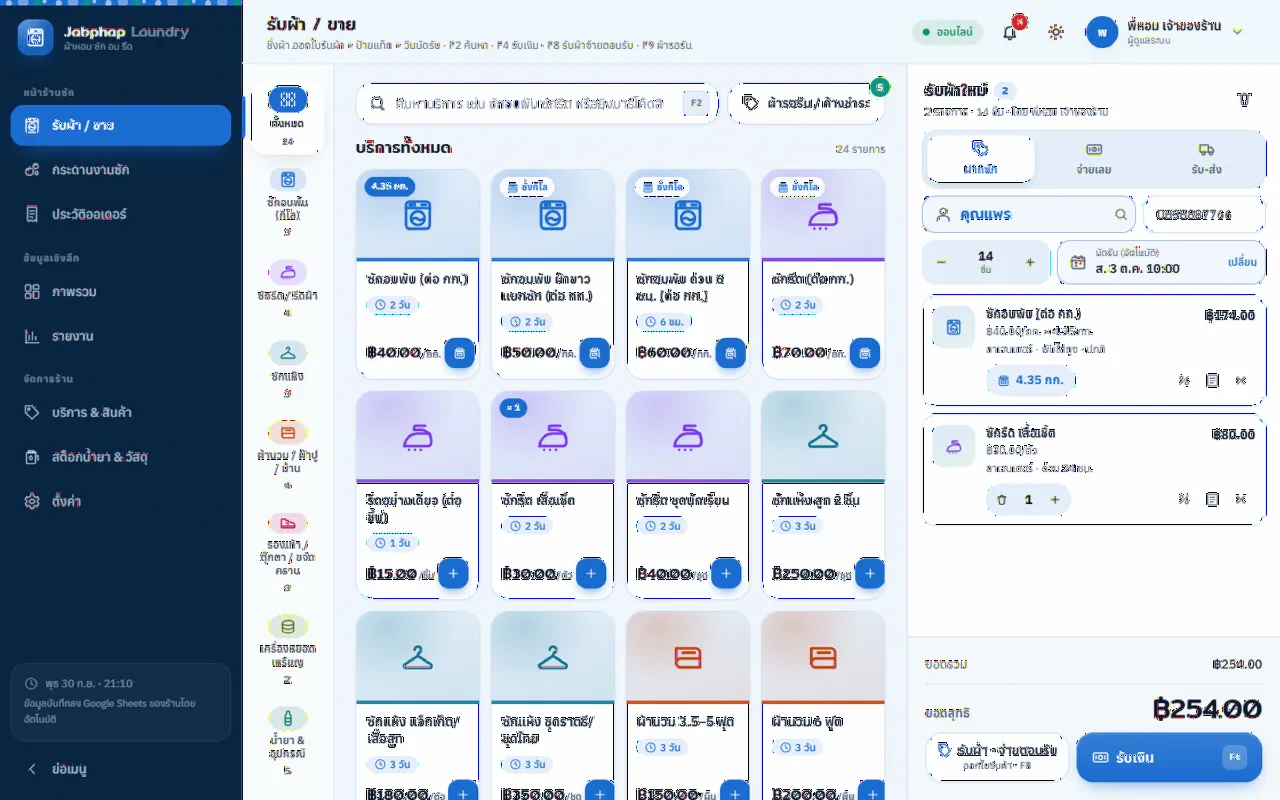Filter by ผ้านวม blanket category
This screenshot has width=1280, height=800.
(288, 455)
